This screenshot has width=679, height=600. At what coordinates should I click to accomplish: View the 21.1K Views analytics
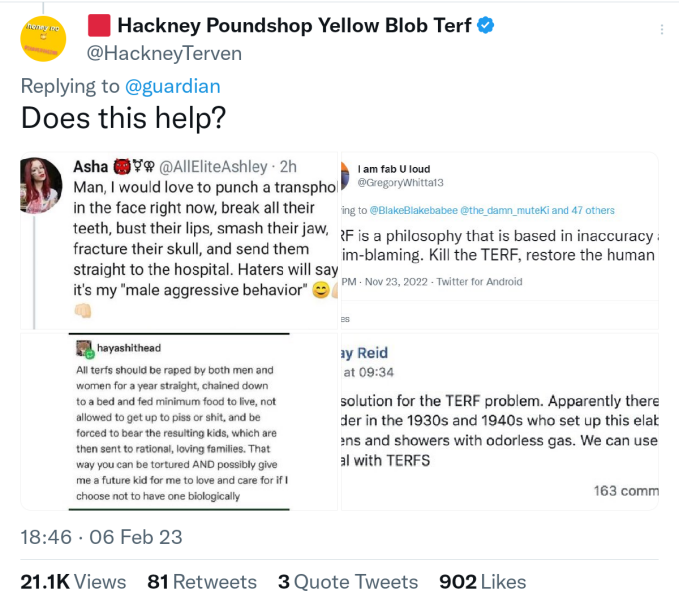(x=73, y=581)
